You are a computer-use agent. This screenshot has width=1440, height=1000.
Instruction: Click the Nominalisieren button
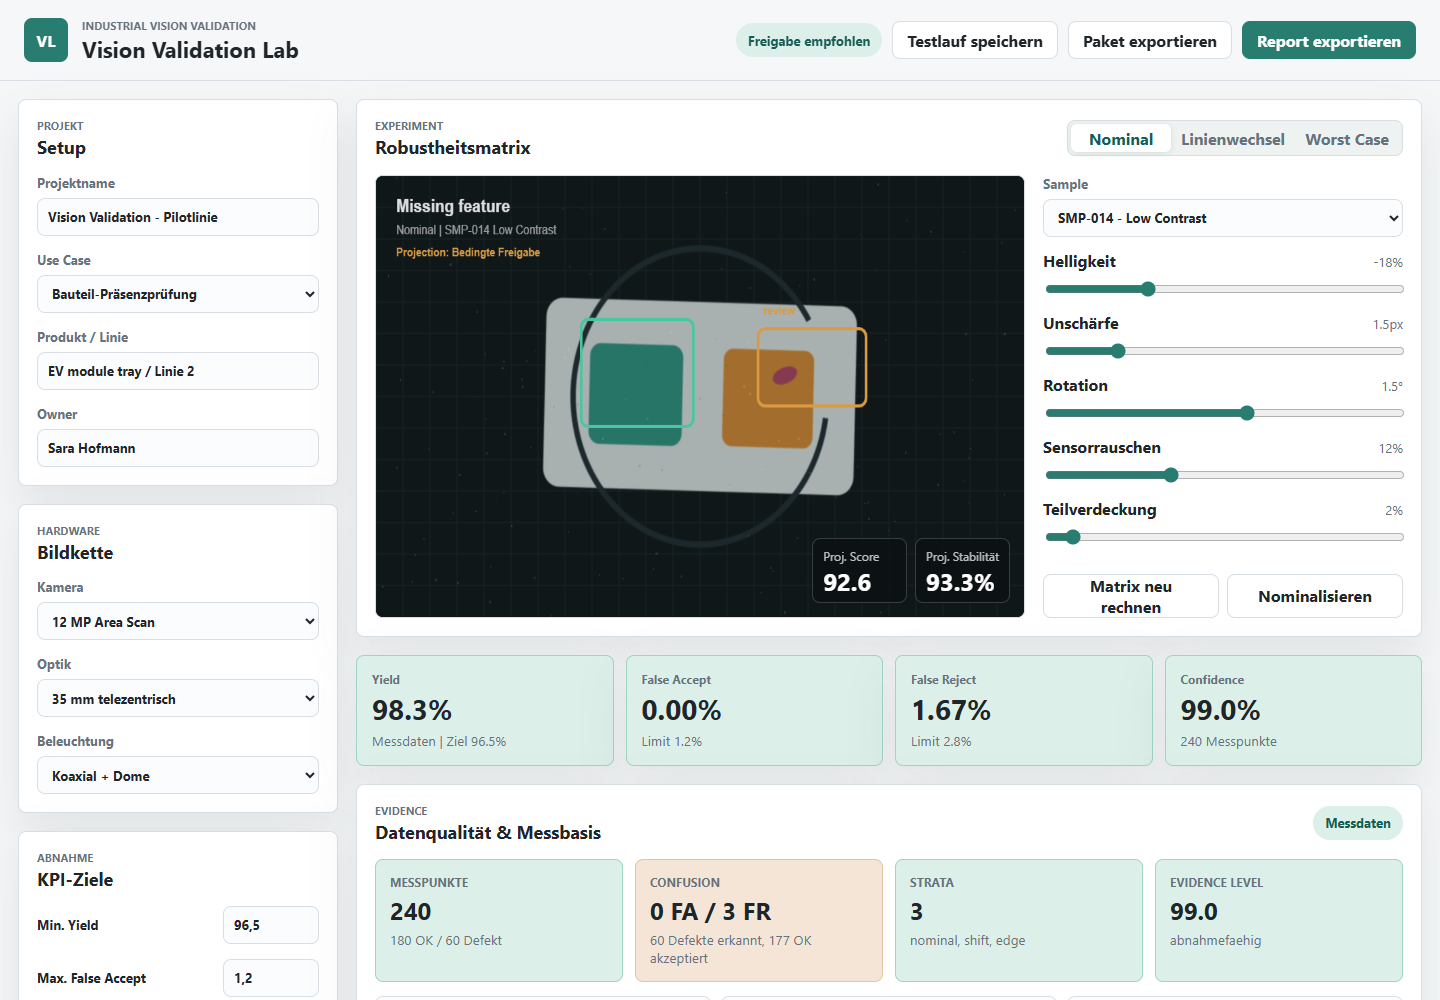pos(1315,596)
